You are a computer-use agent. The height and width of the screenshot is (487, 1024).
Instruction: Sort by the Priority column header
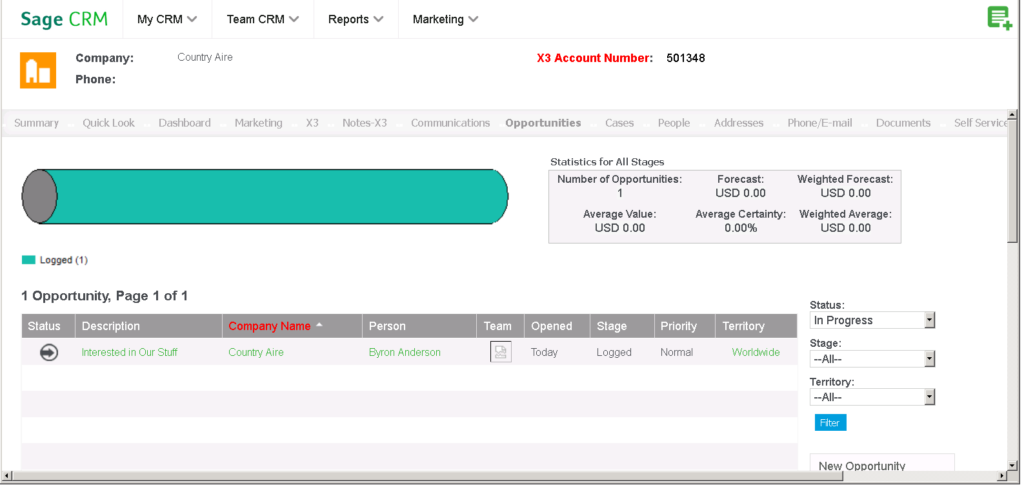tap(678, 326)
